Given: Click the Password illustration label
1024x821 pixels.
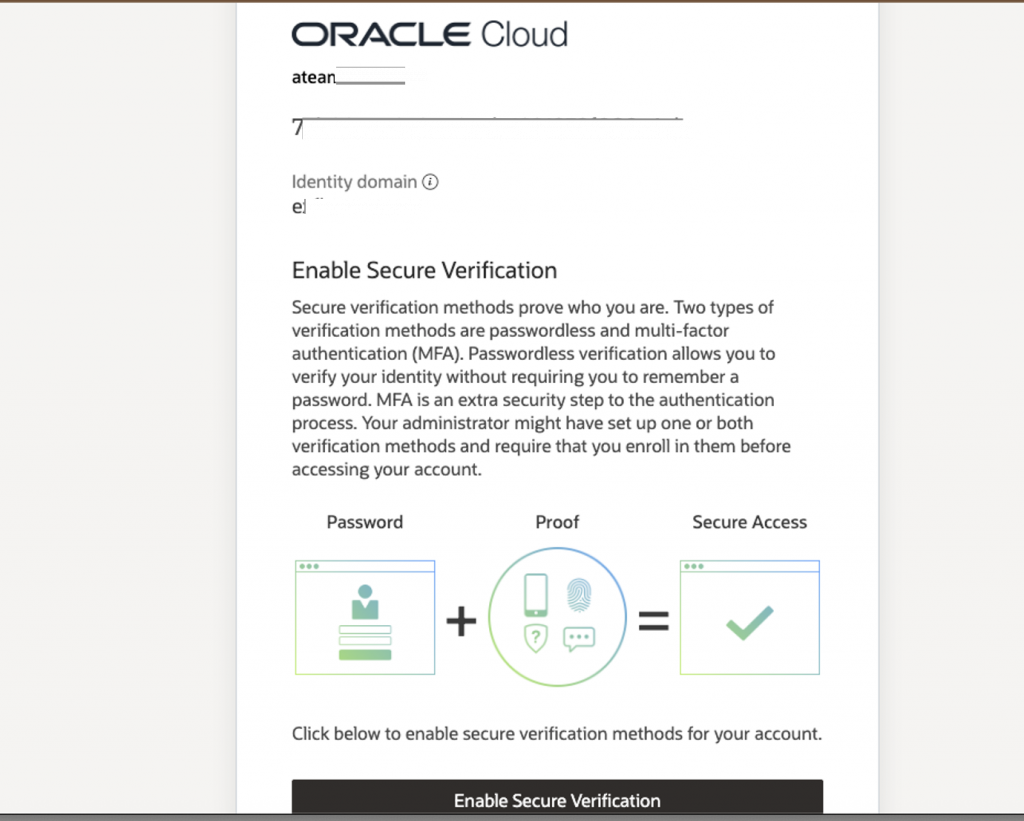Looking at the screenshot, I should [365, 522].
